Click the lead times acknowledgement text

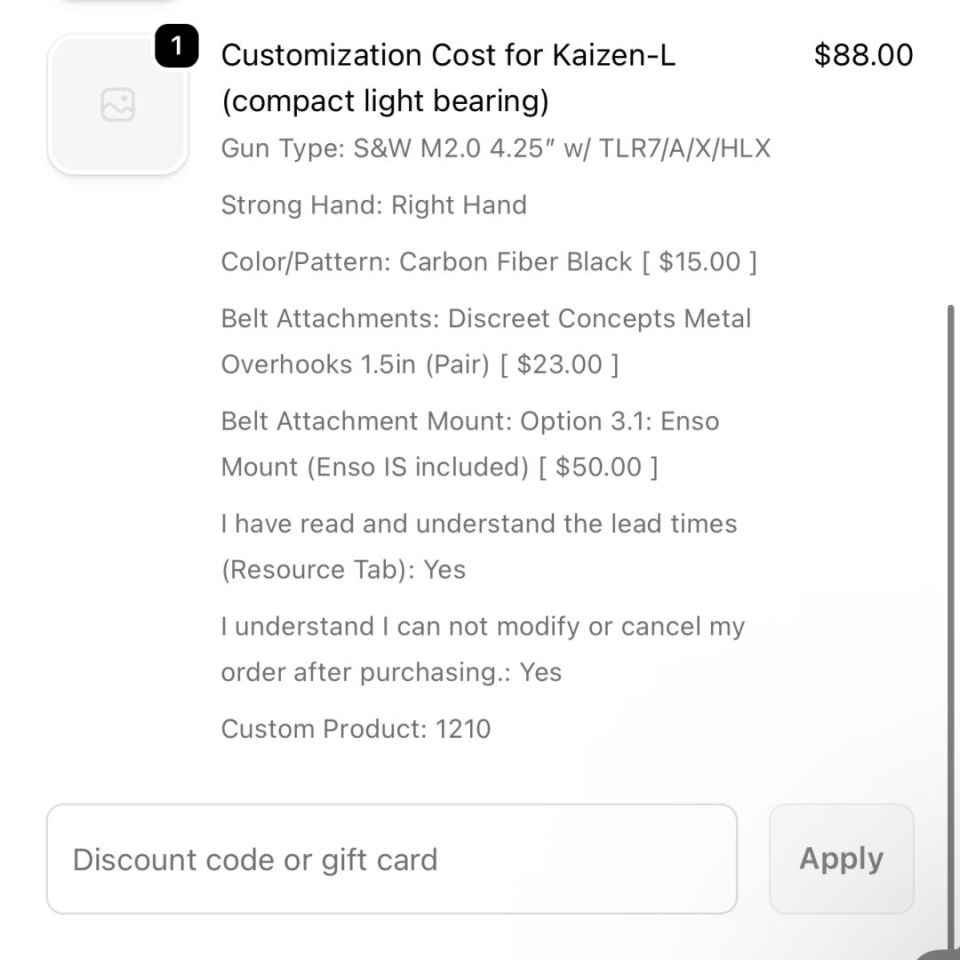[x=478, y=524]
